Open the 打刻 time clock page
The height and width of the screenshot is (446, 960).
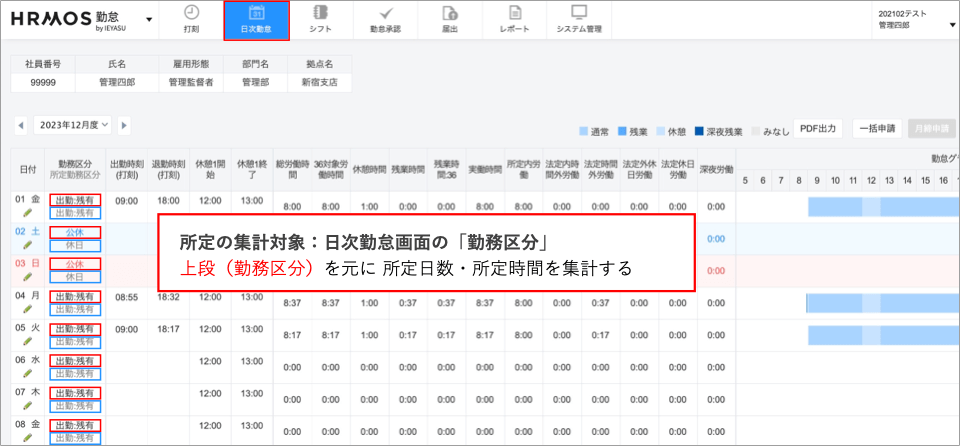(x=191, y=19)
